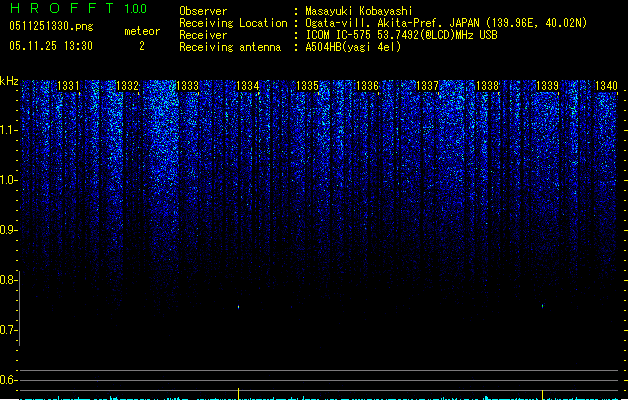Click the yellow detection tick below 1334
629x400 pixels.
pyautogui.click(x=239, y=394)
